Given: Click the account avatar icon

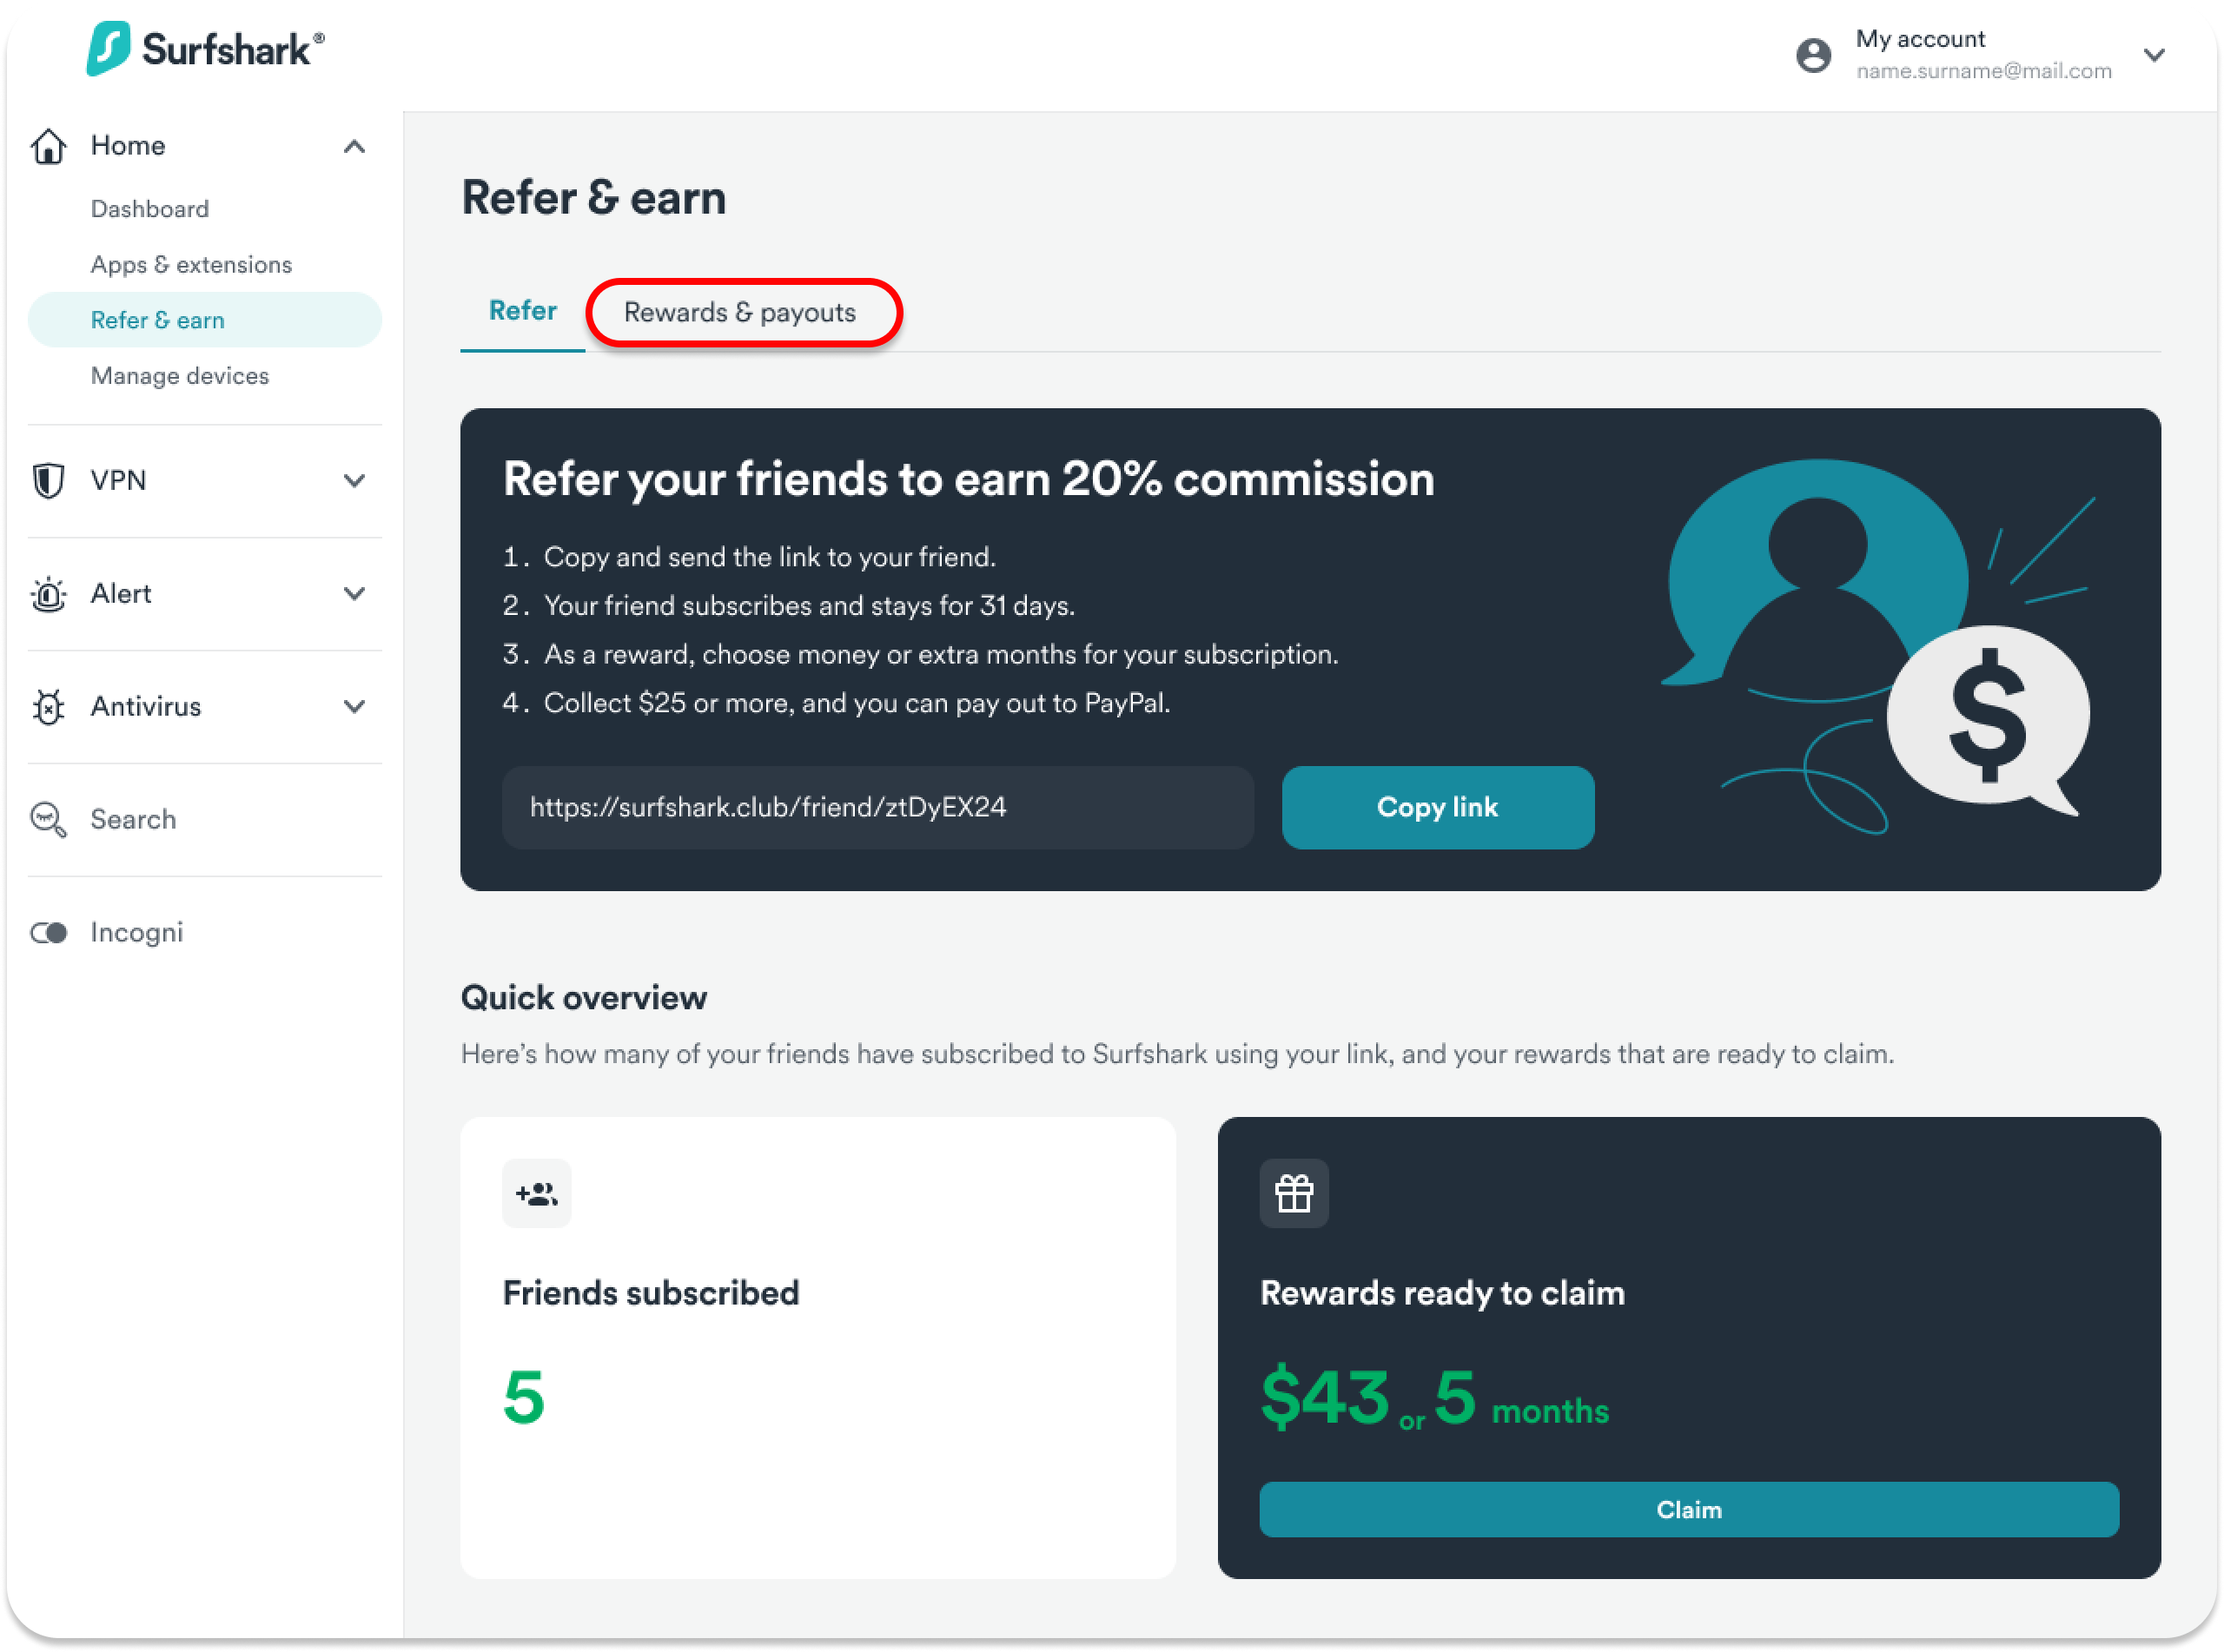Looking at the screenshot, I should point(1813,55).
